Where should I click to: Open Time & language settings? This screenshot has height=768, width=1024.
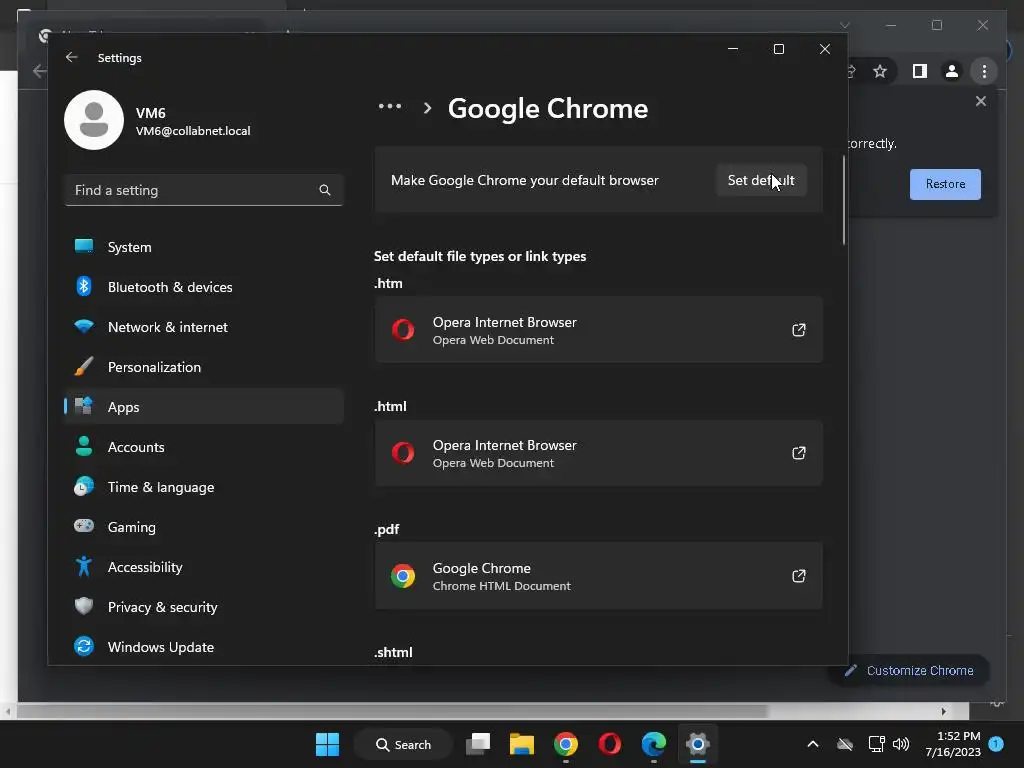click(x=204, y=487)
